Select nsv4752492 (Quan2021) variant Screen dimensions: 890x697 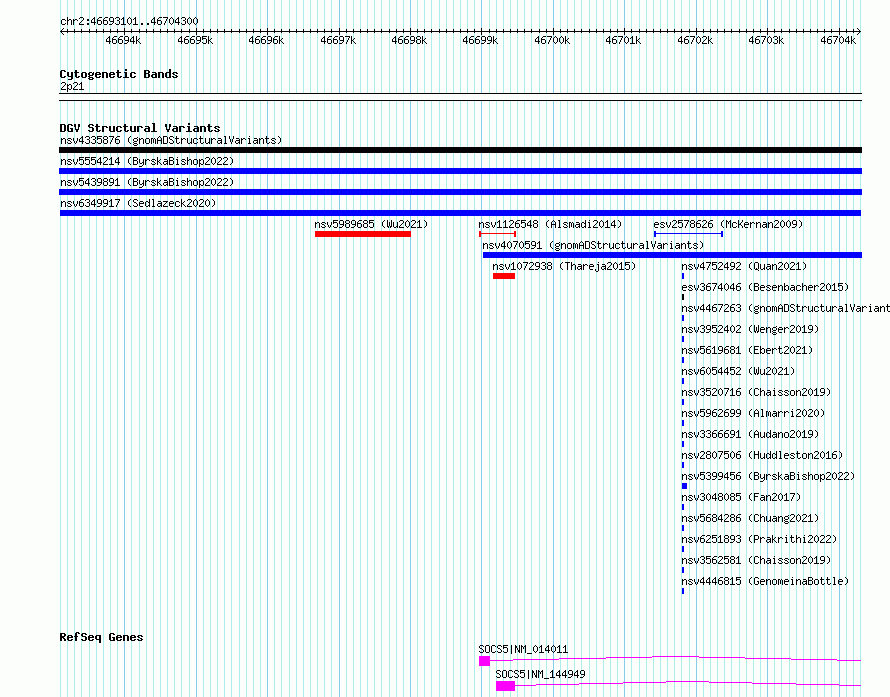[744, 266]
